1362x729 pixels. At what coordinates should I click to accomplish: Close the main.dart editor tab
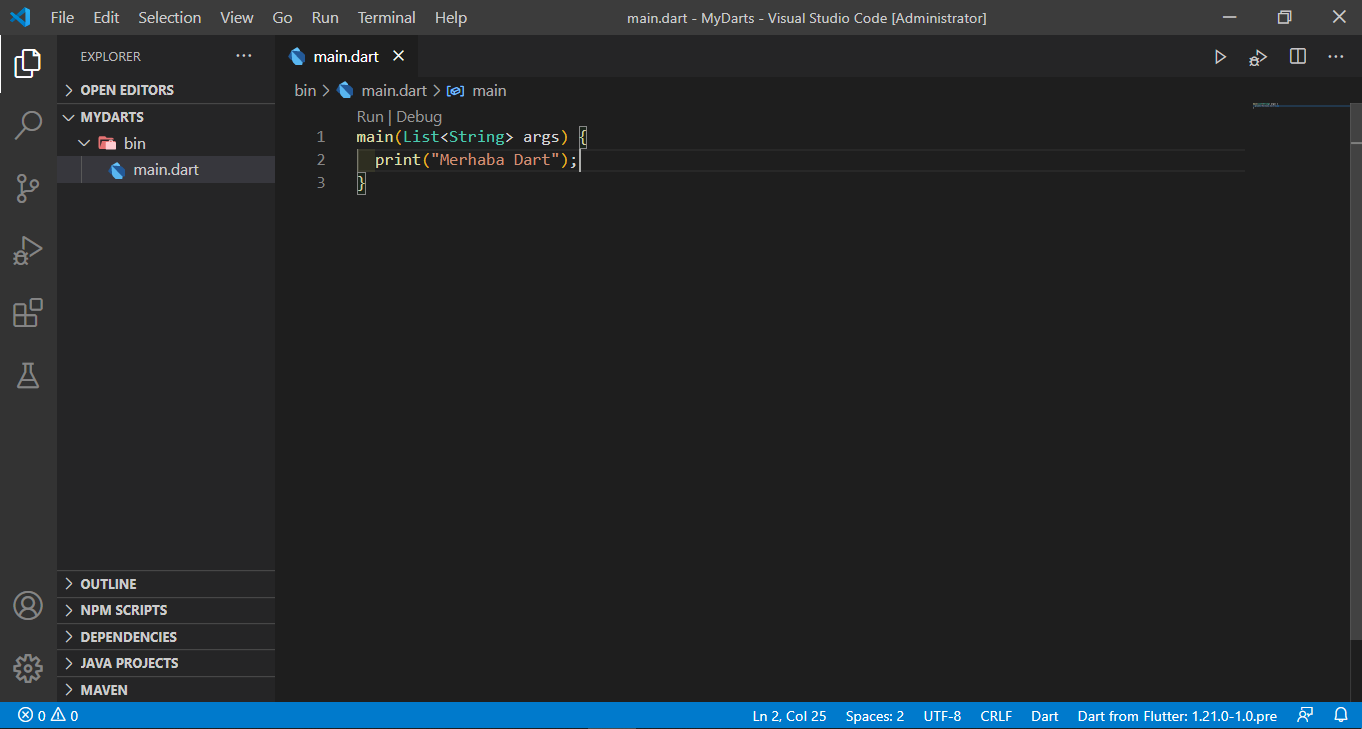398,57
